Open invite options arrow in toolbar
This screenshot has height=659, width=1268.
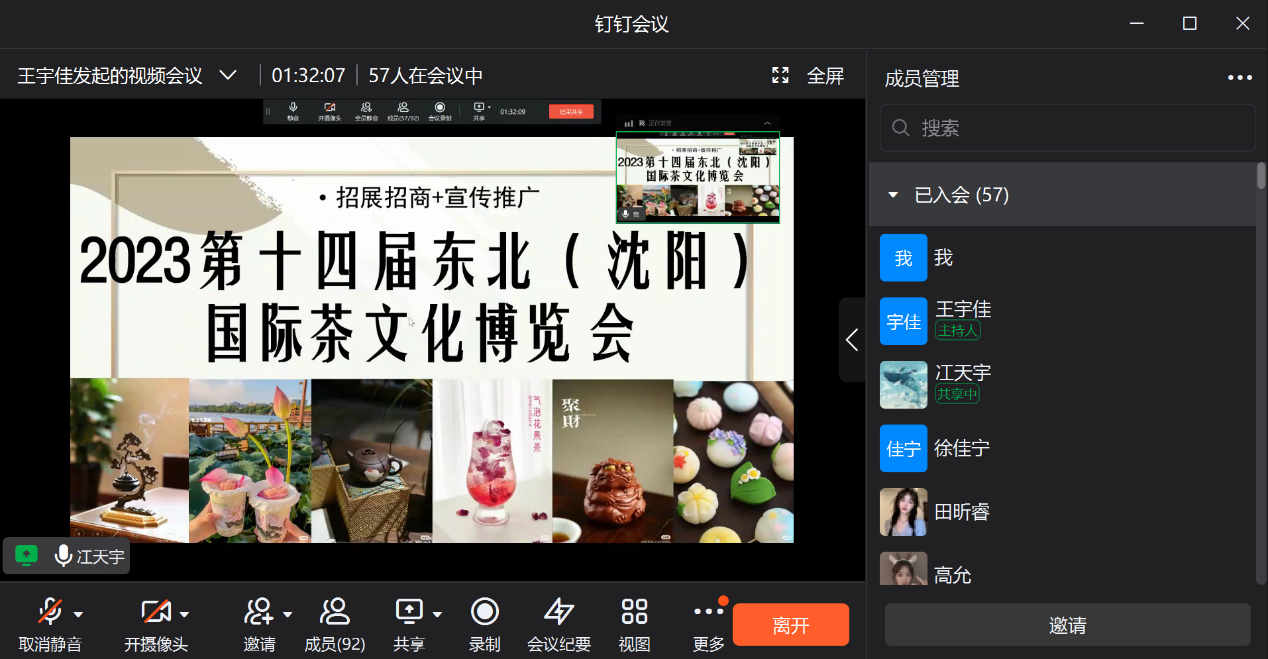pyautogui.click(x=288, y=614)
